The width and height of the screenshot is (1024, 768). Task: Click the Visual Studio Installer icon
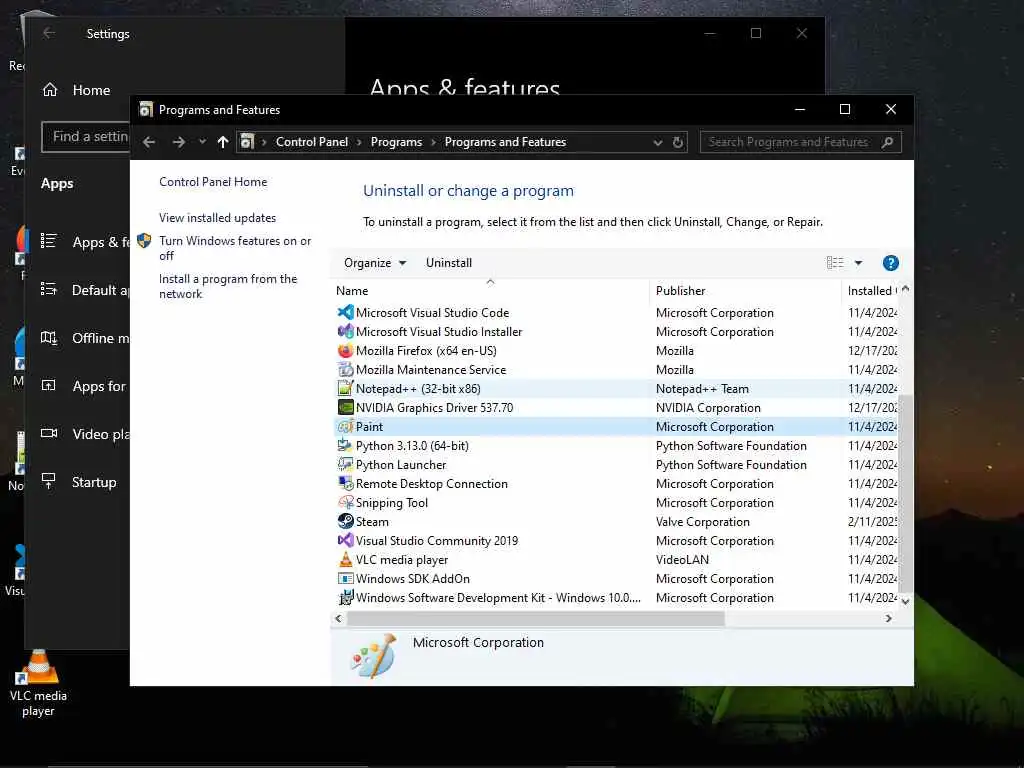coord(345,332)
